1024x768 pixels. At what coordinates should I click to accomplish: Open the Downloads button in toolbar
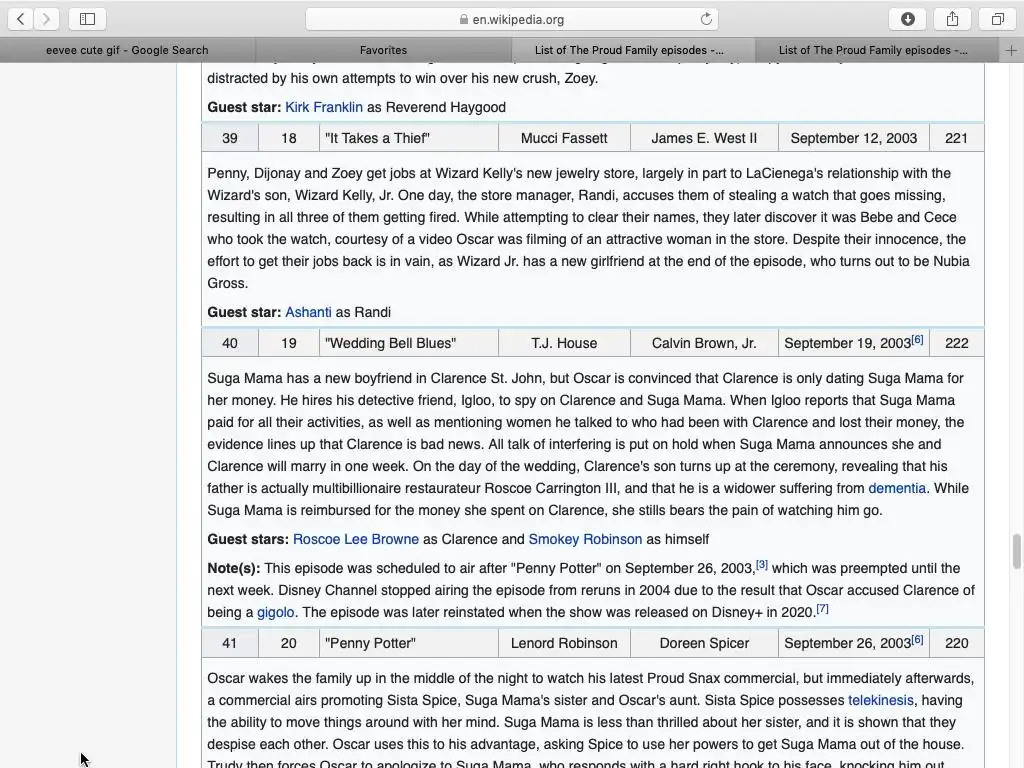pyautogui.click(x=908, y=19)
